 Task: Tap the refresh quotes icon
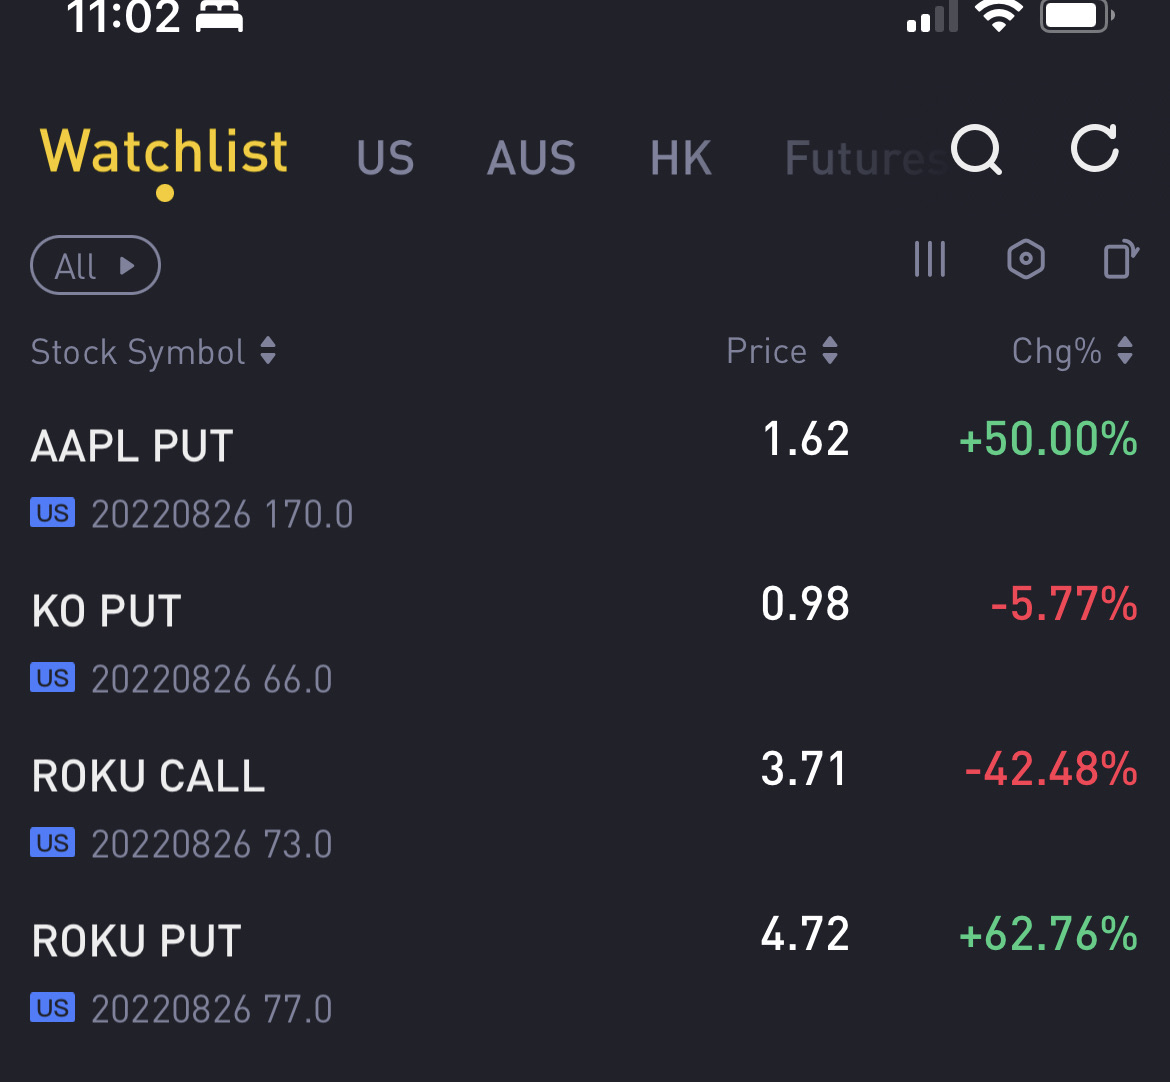1095,151
